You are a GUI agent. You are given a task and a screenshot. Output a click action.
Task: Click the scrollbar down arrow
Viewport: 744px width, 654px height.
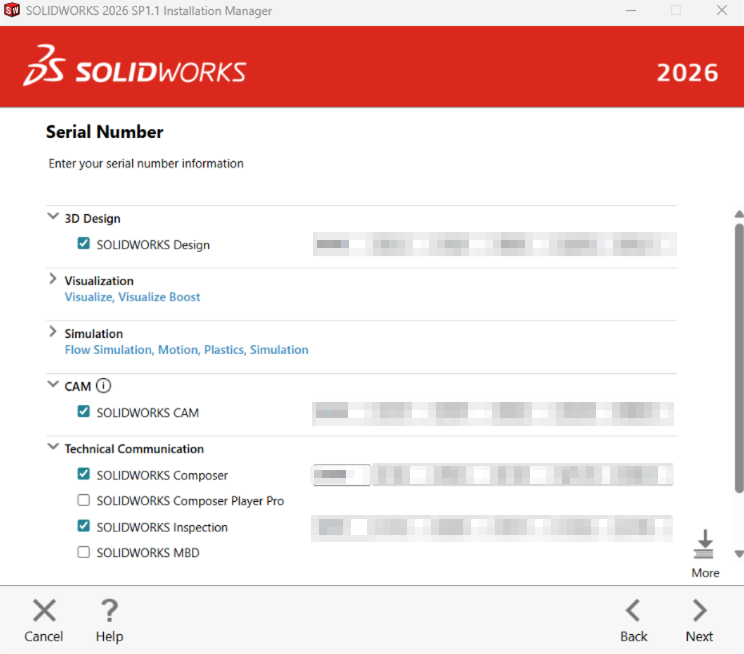click(739, 554)
